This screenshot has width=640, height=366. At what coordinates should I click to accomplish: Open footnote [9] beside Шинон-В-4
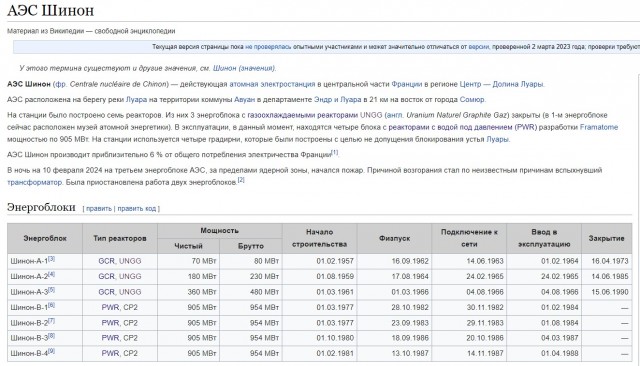pos(51,351)
